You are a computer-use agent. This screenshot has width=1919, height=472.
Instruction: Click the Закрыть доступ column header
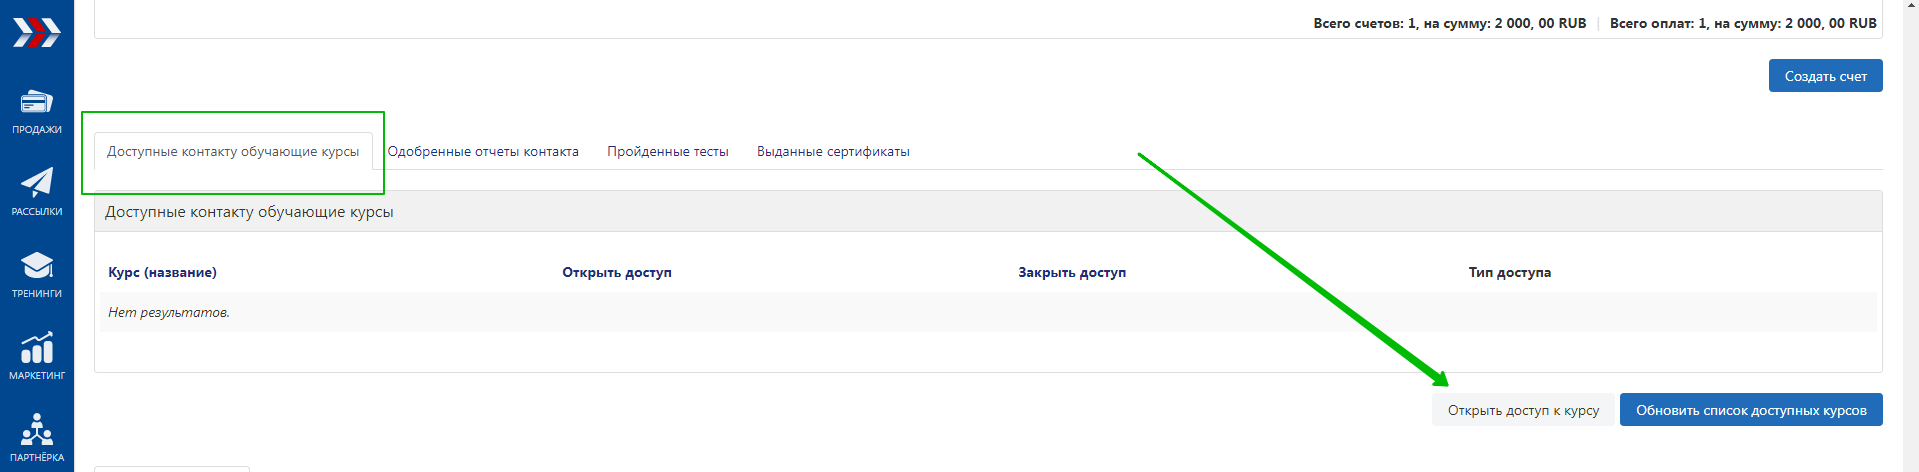point(1072,272)
